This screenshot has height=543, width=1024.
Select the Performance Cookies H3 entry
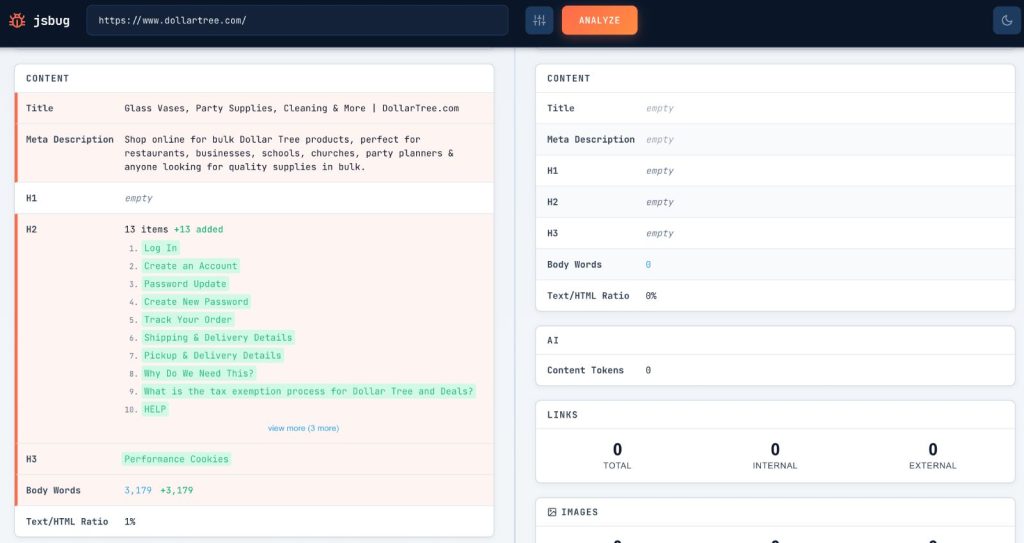(x=176, y=459)
